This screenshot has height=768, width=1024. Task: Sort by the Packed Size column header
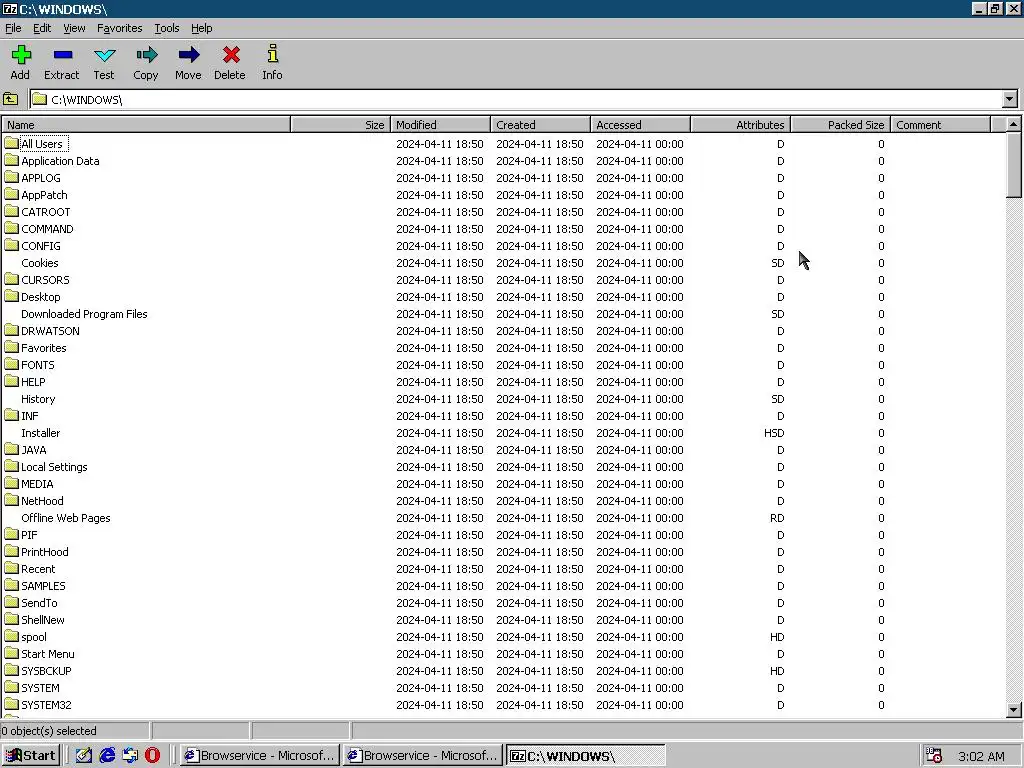840,125
